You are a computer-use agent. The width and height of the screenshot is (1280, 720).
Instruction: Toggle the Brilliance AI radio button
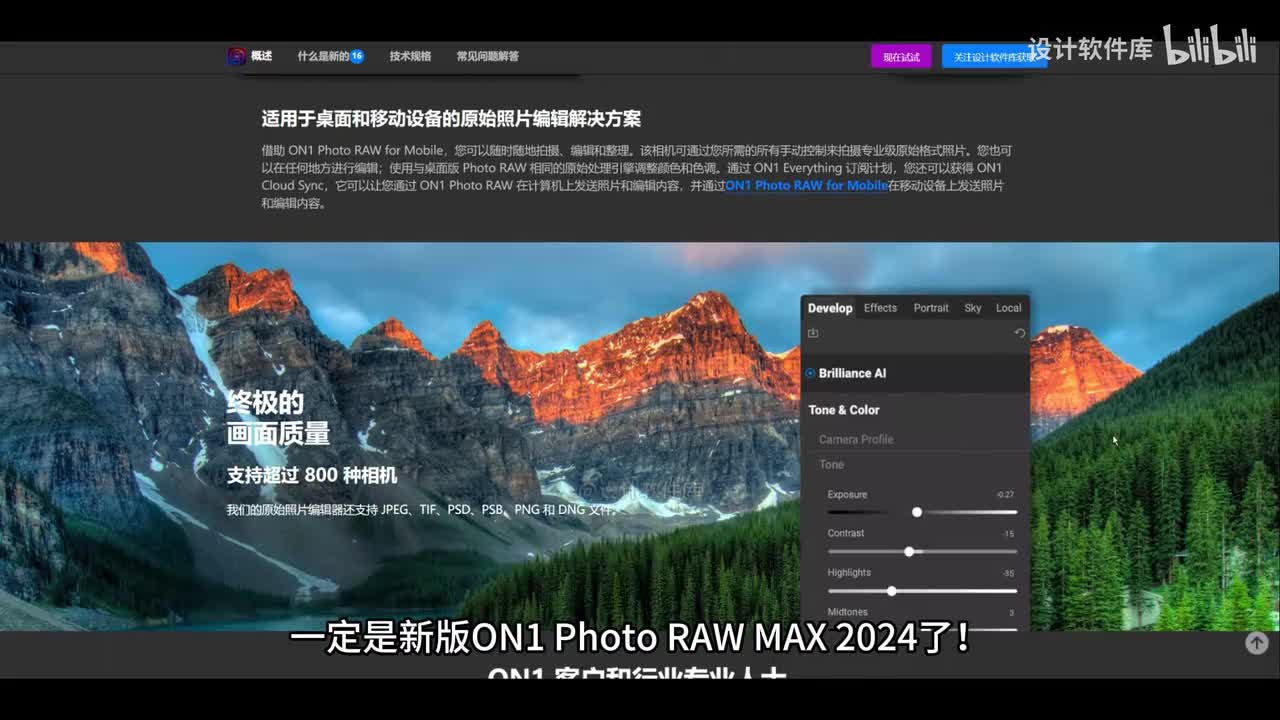click(810, 373)
